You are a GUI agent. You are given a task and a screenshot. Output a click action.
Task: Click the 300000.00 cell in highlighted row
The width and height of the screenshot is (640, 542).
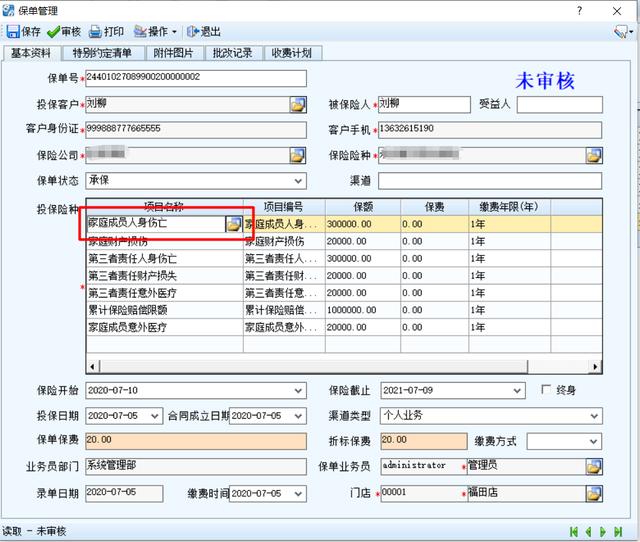[x=363, y=224]
